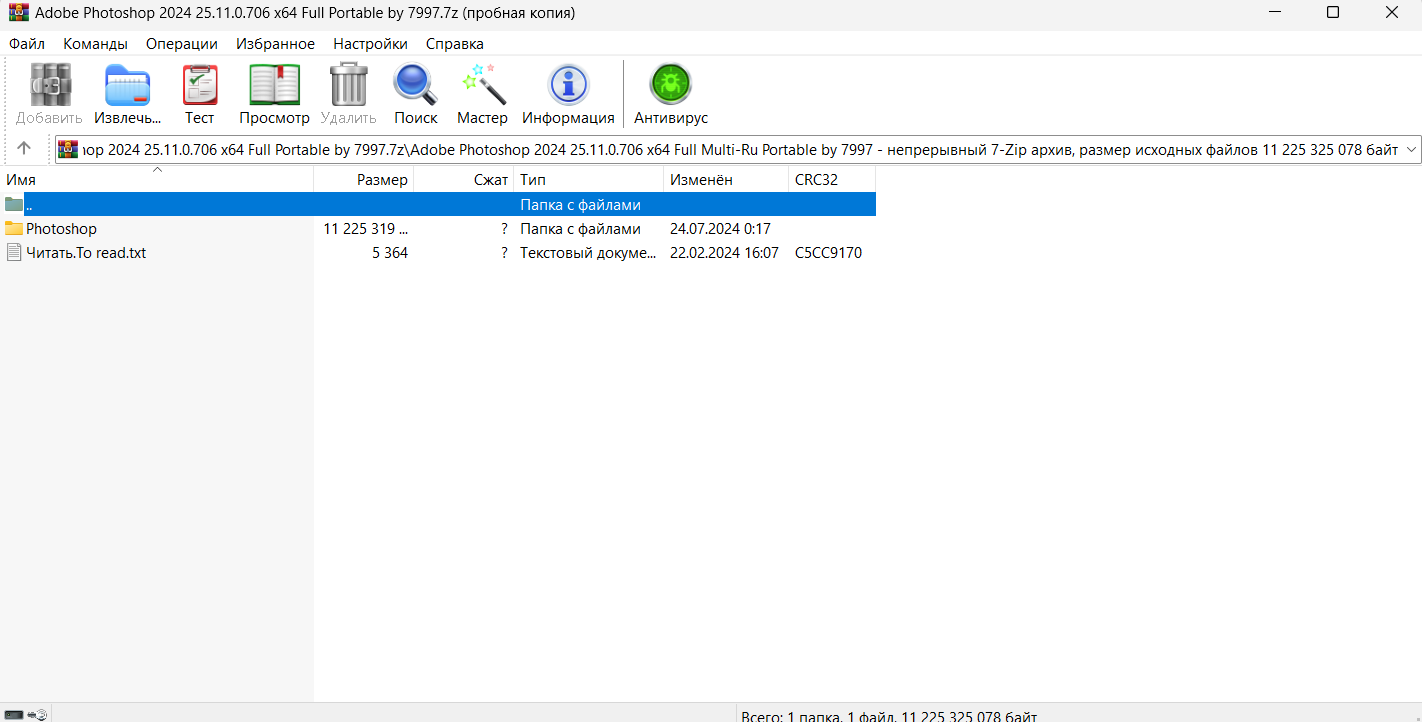Image resolution: width=1422 pixels, height=722 pixels.
Task: Launch the Wizard (Мастер) wand icon
Action: tap(483, 84)
